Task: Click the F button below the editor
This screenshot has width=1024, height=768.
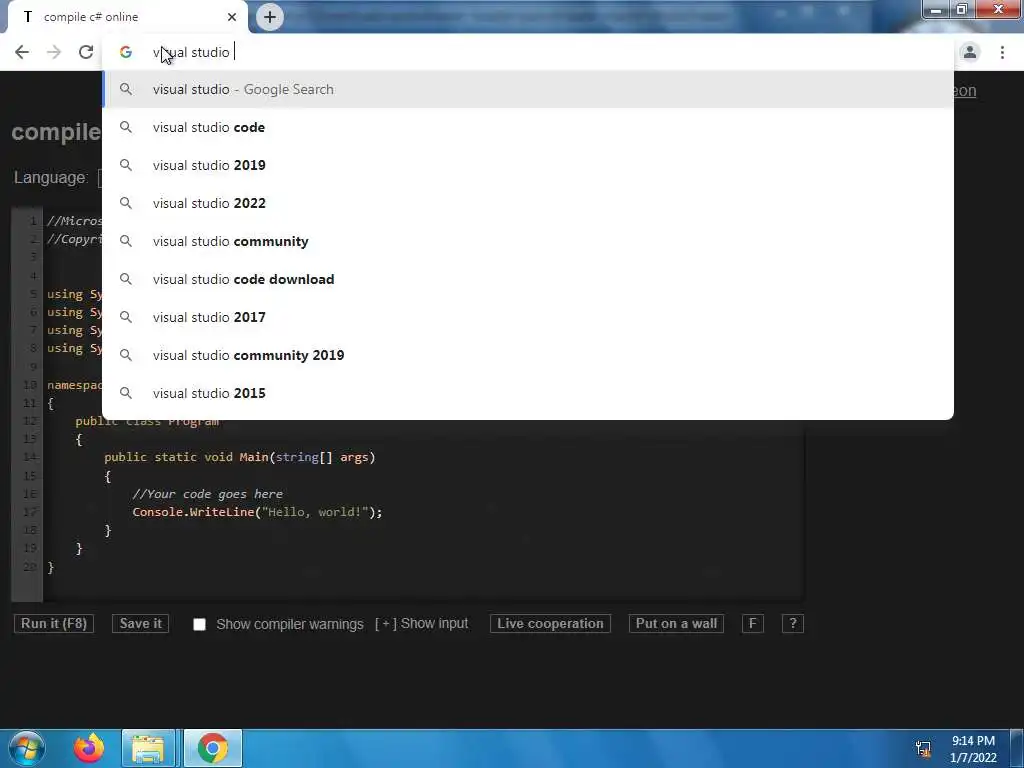Action: pyautogui.click(x=753, y=624)
